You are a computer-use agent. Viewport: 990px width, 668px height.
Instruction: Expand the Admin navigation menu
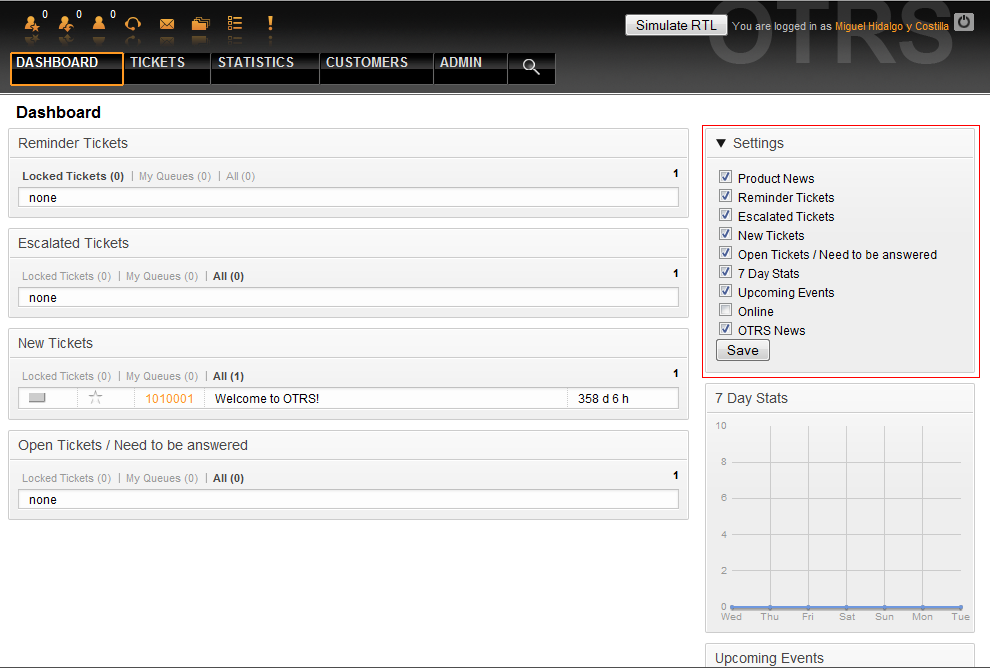tap(461, 63)
